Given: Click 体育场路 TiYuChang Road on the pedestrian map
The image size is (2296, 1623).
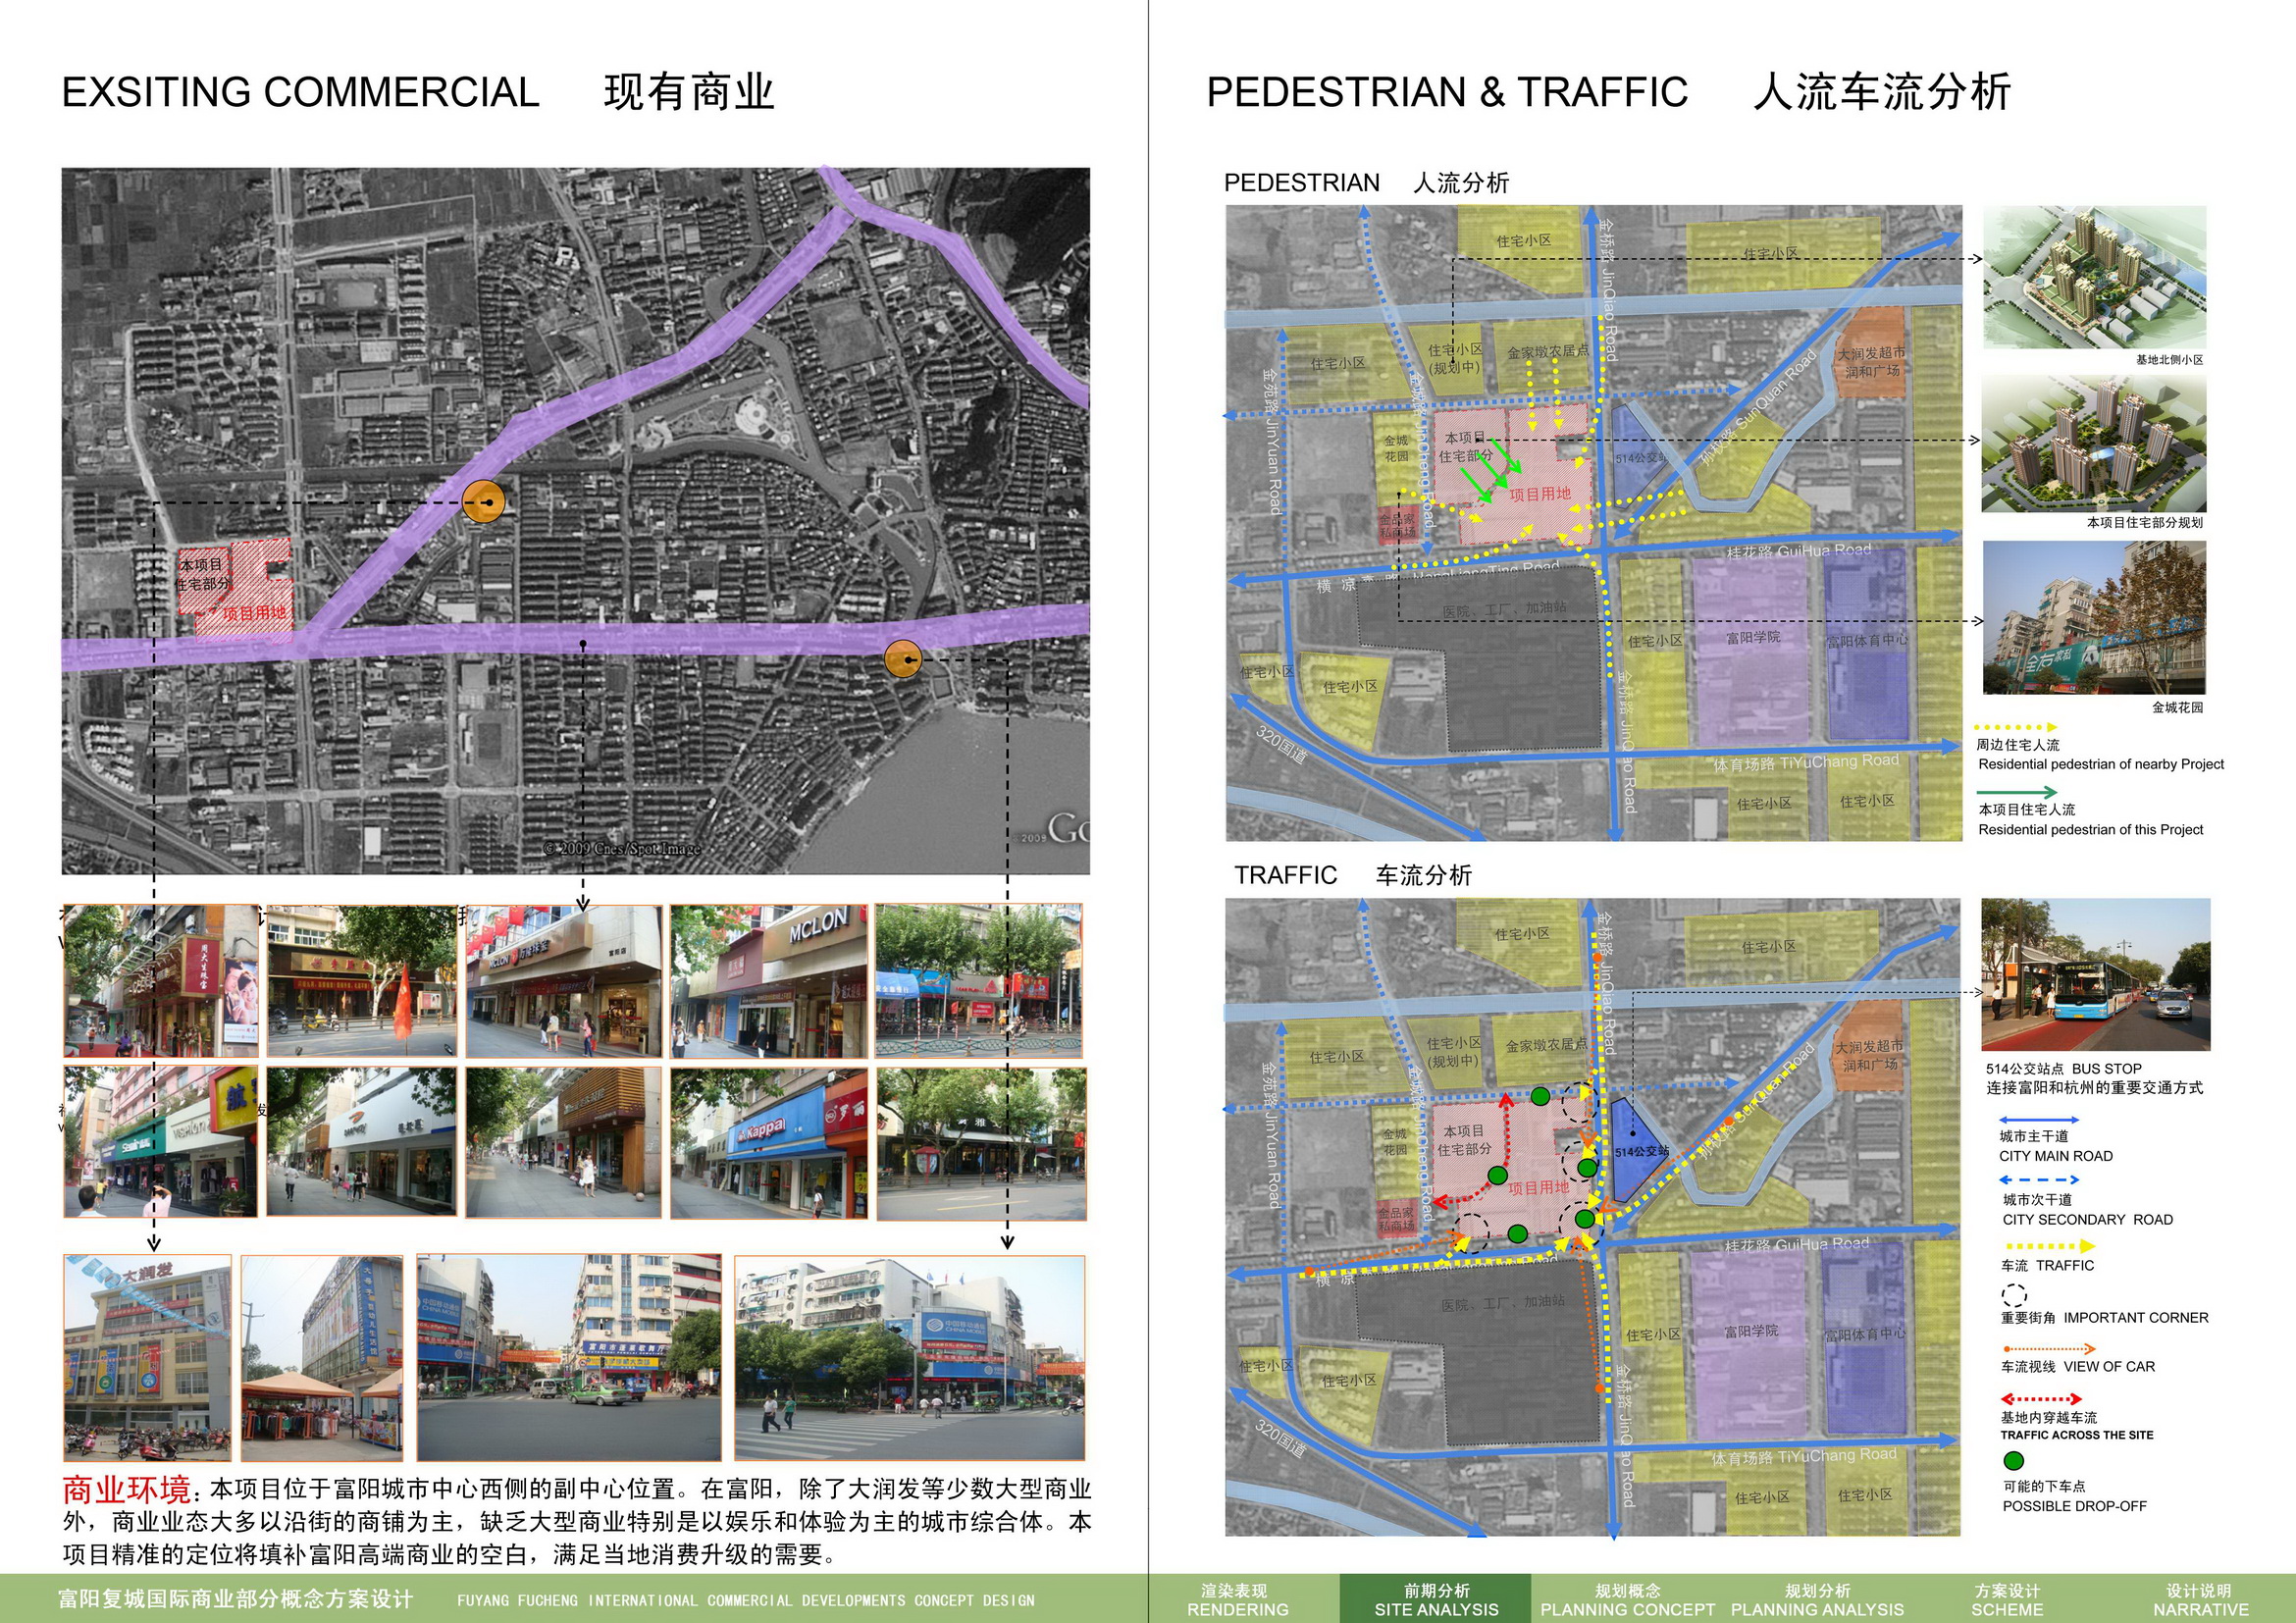Looking at the screenshot, I should (1806, 762).
